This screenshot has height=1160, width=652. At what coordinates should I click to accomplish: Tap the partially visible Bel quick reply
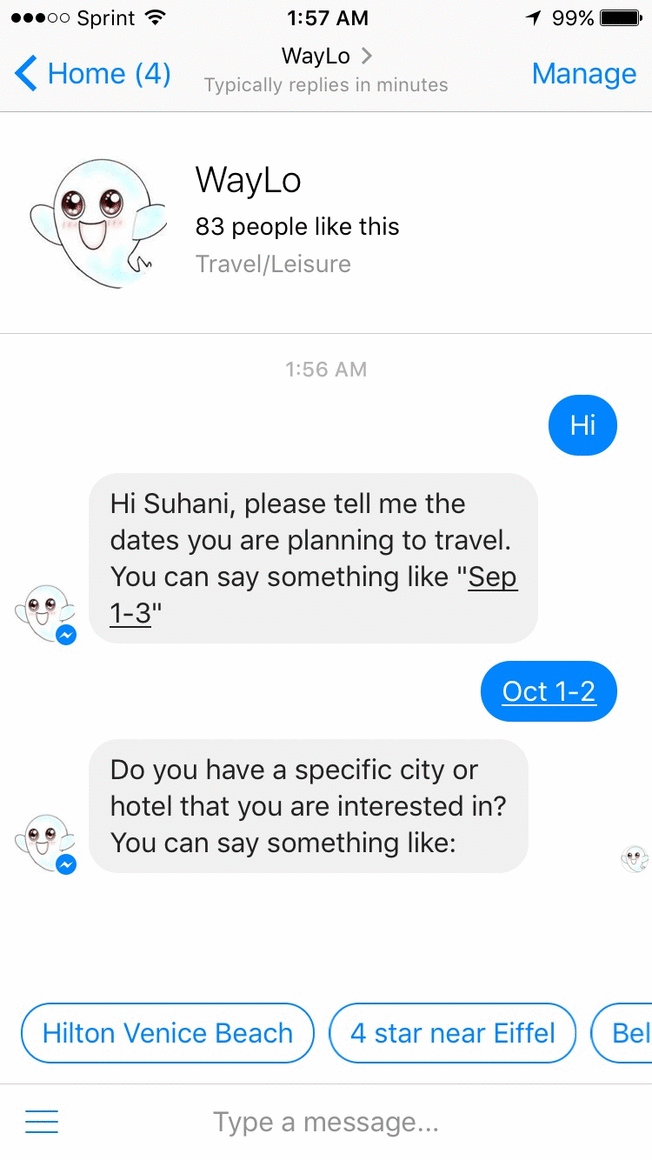[622, 1033]
